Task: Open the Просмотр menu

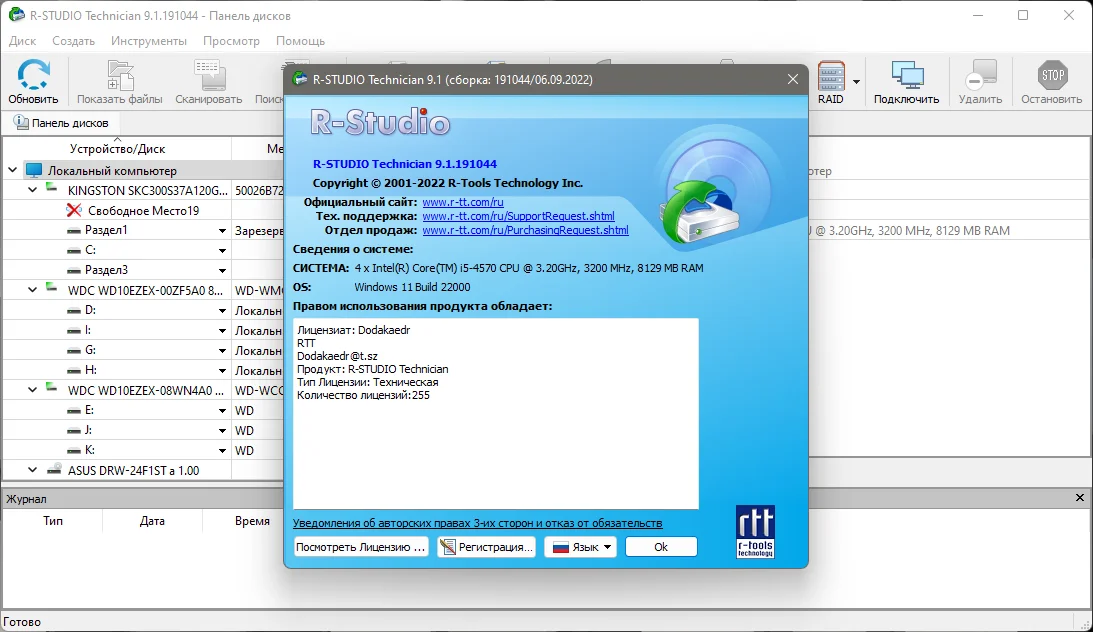Action: (231, 41)
